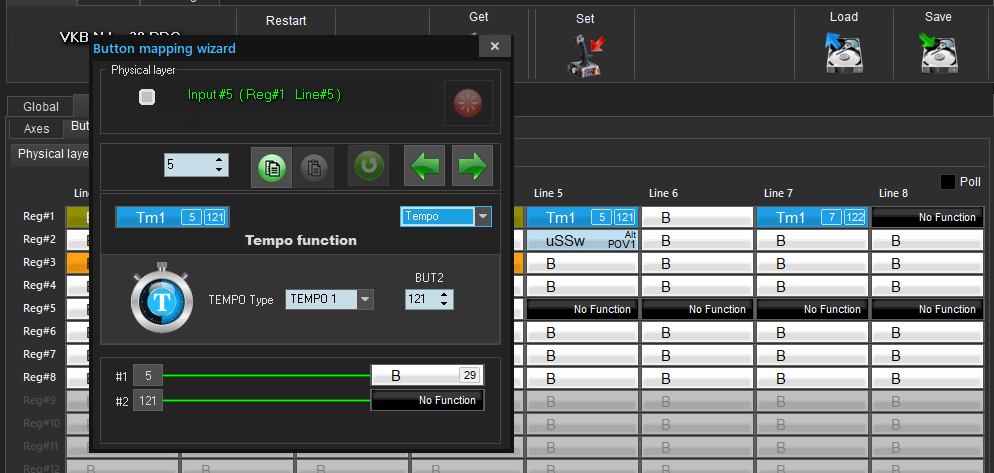This screenshot has width=994, height=473.
Task: Select Reg#3 Line 5 B cell
Action: [582, 263]
